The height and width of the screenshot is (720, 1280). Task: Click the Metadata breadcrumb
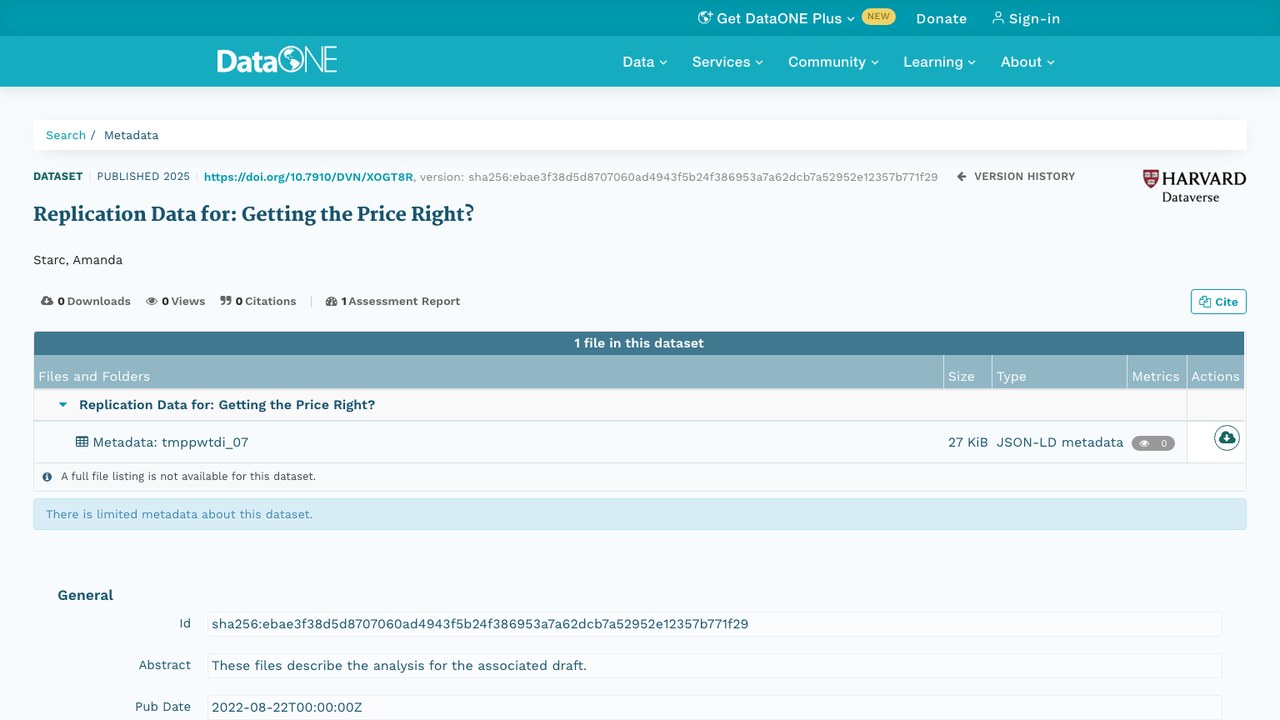tap(131, 135)
